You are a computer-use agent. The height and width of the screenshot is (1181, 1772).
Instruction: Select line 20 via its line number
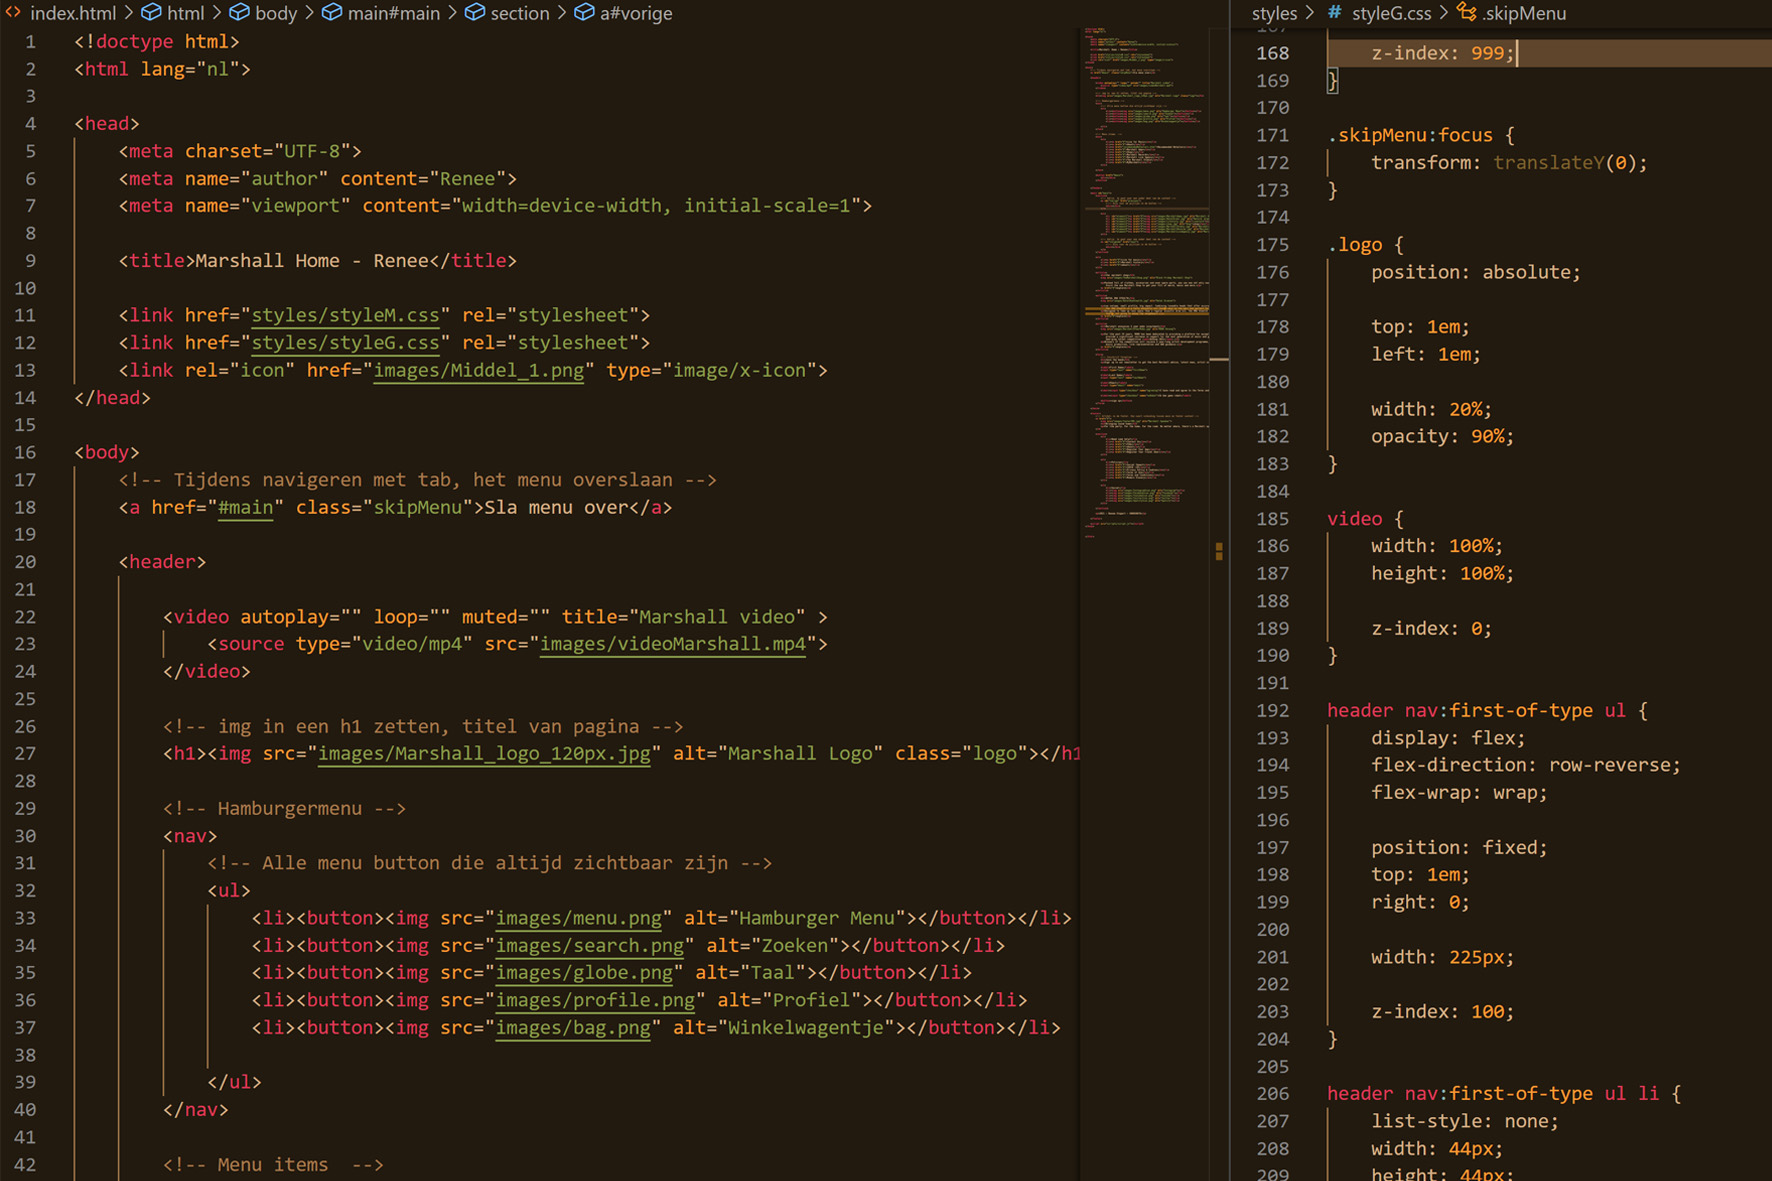click(25, 562)
